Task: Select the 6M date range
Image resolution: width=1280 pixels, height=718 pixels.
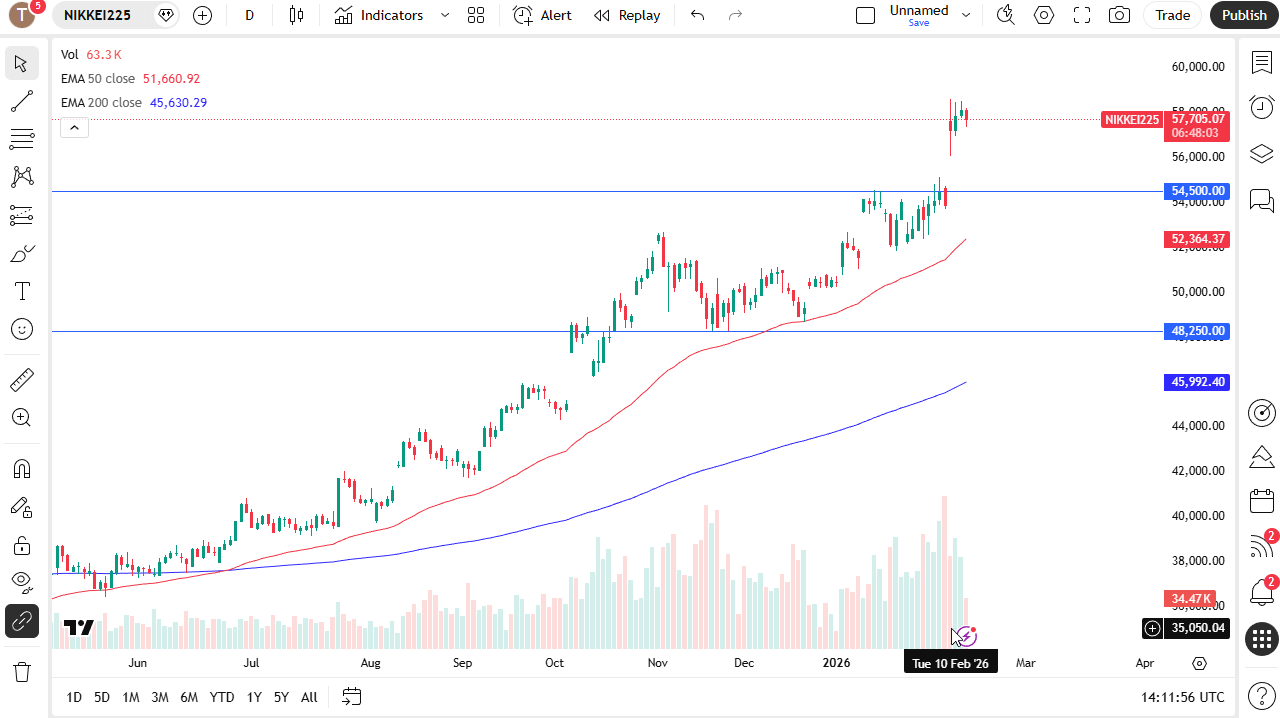Action: 189,697
